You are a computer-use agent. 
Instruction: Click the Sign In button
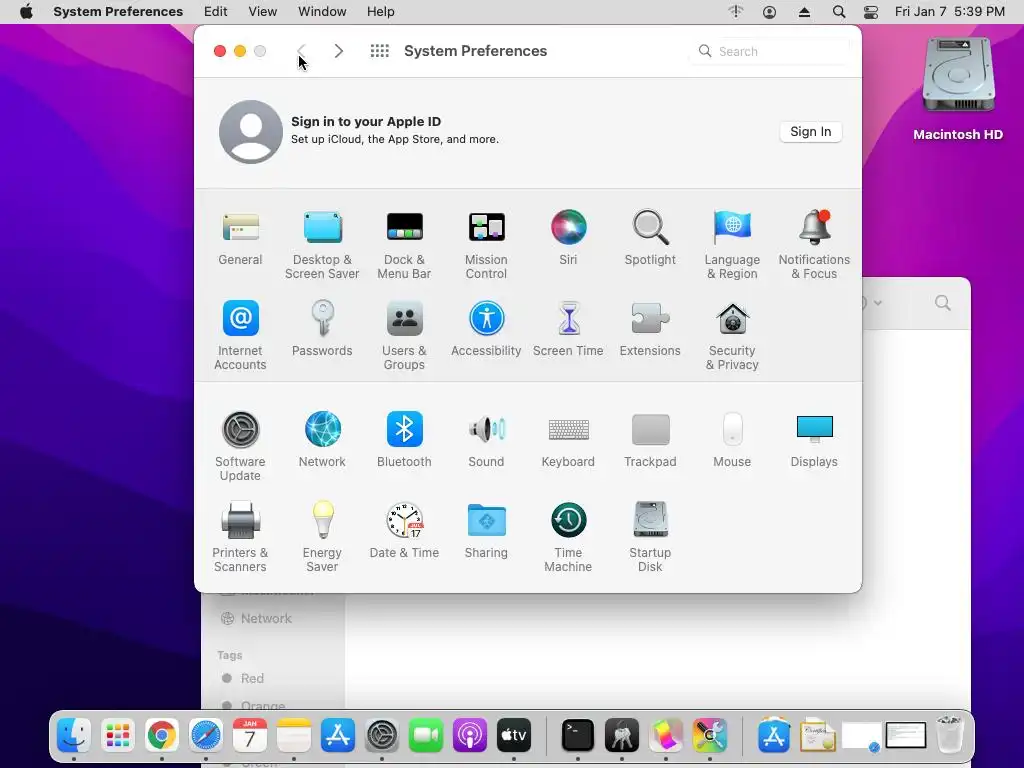coord(810,132)
